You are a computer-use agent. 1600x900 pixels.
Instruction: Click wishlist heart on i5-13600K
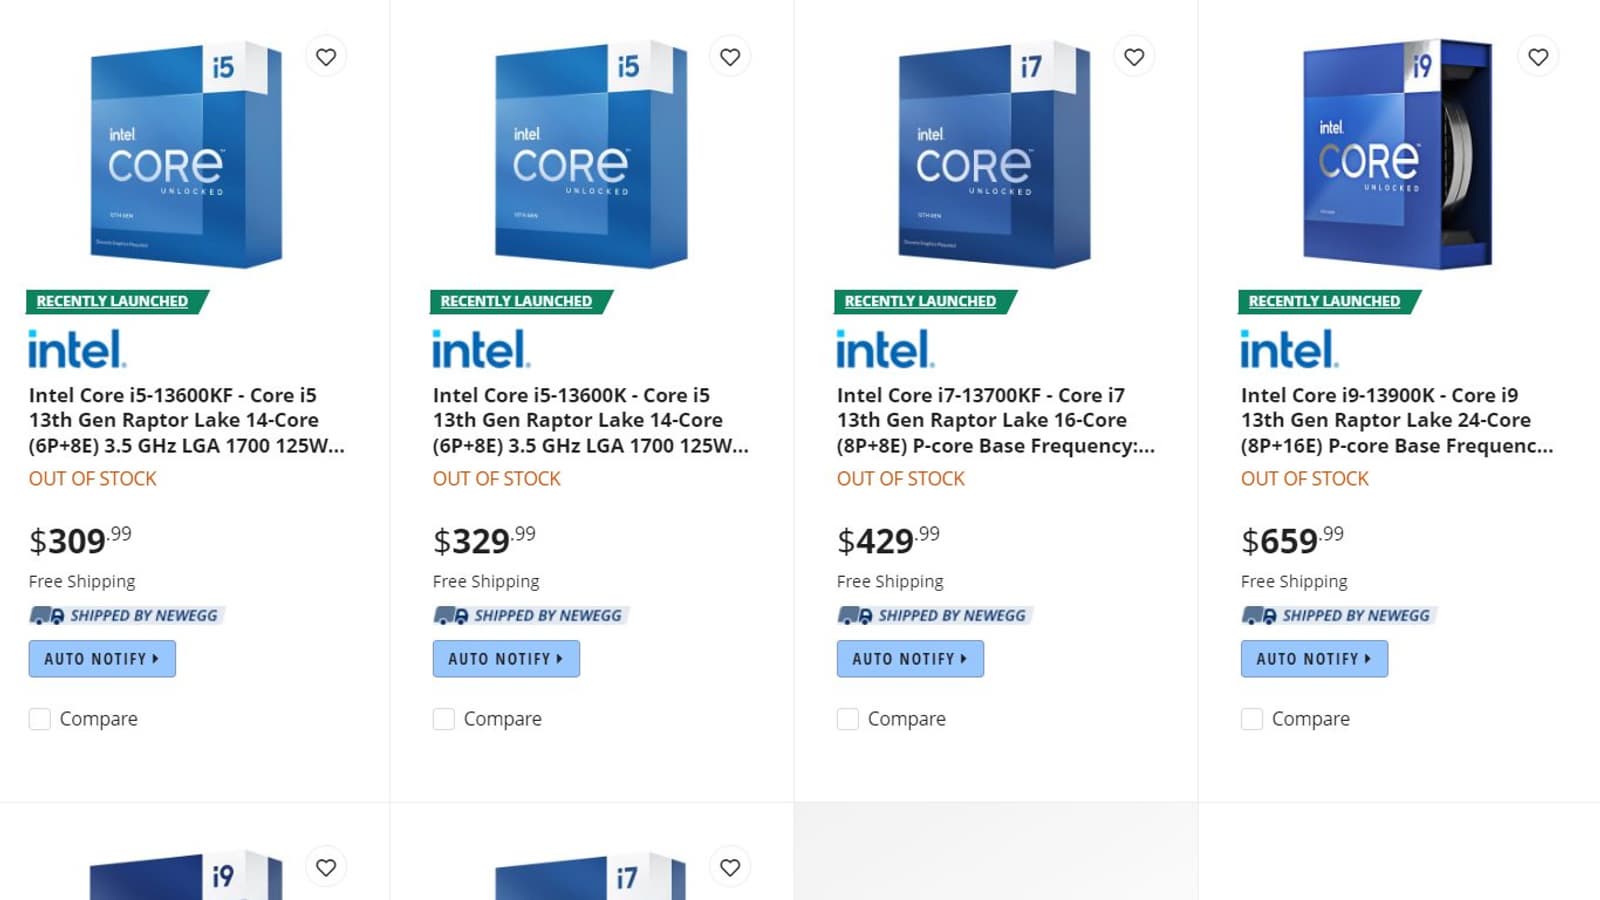[x=730, y=57]
